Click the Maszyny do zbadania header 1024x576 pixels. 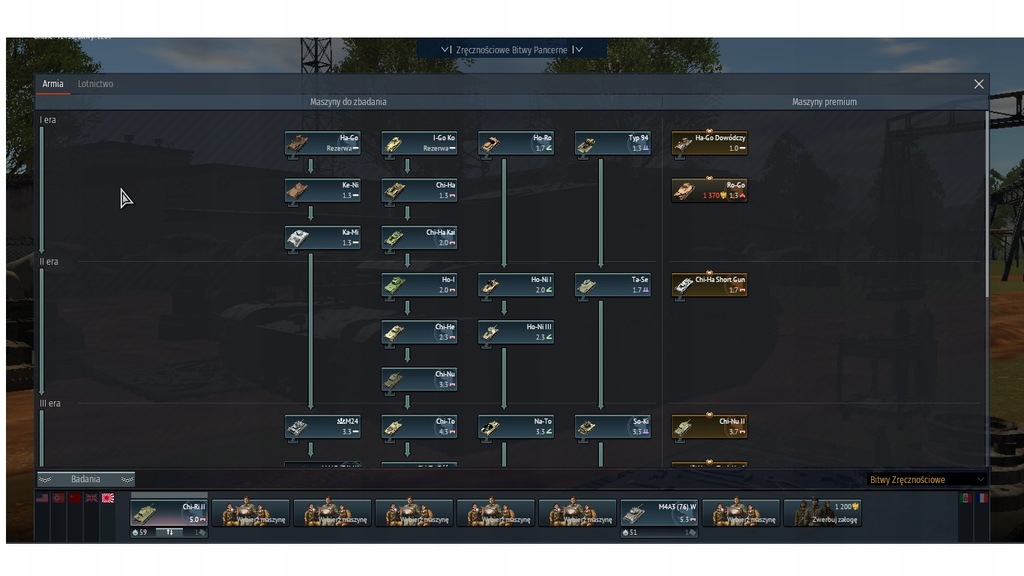pos(348,102)
